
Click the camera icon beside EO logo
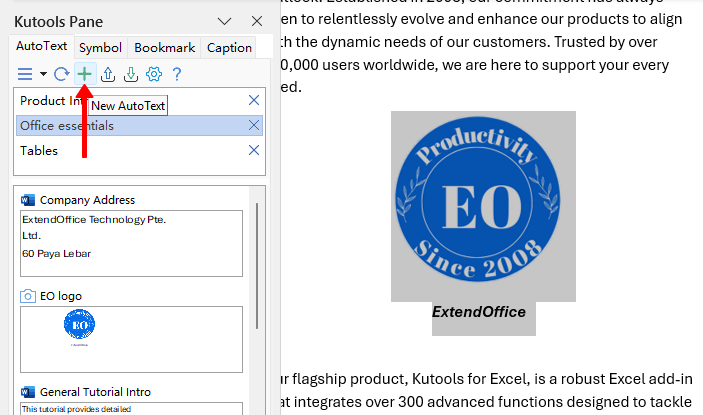click(x=28, y=296)
